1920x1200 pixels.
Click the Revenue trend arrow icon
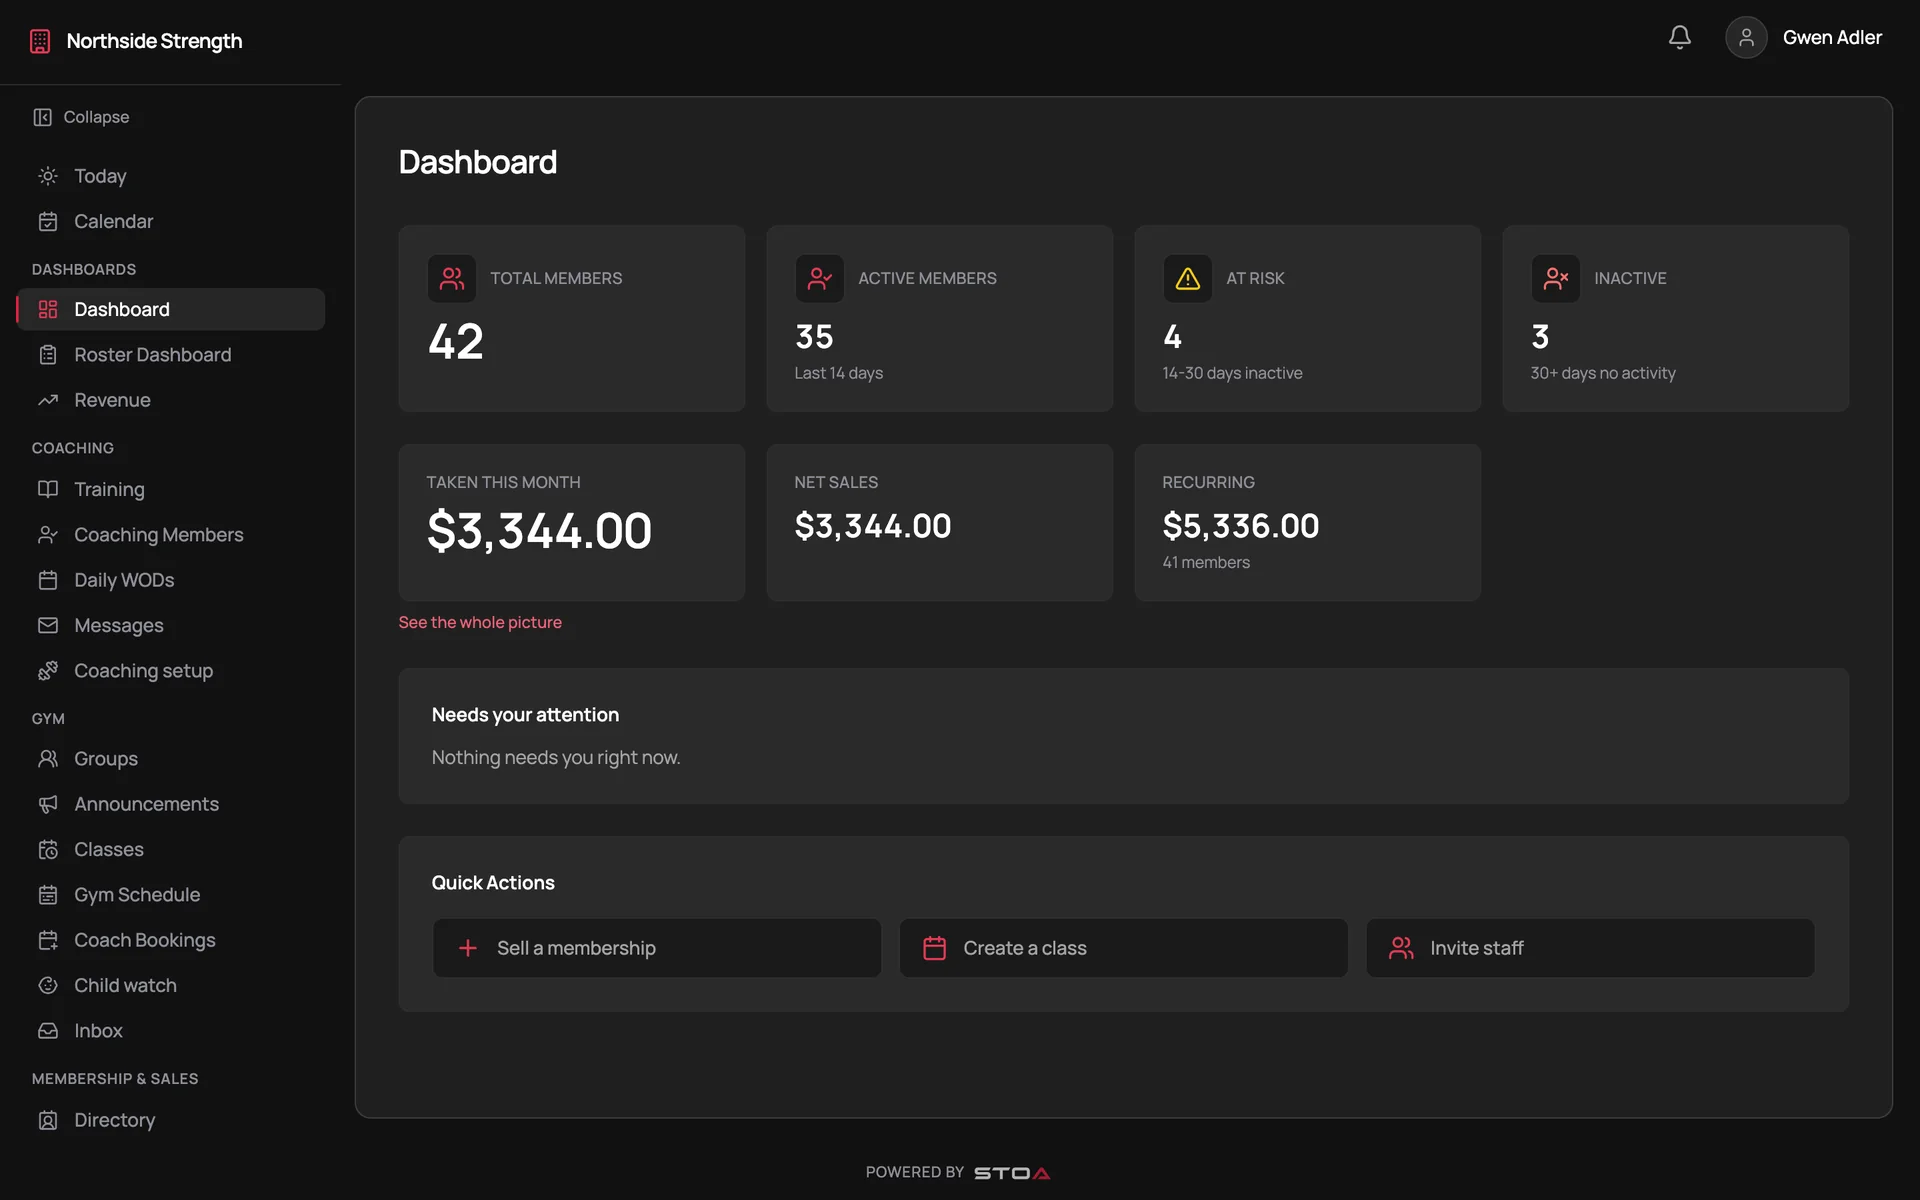[x=48, y=400]
